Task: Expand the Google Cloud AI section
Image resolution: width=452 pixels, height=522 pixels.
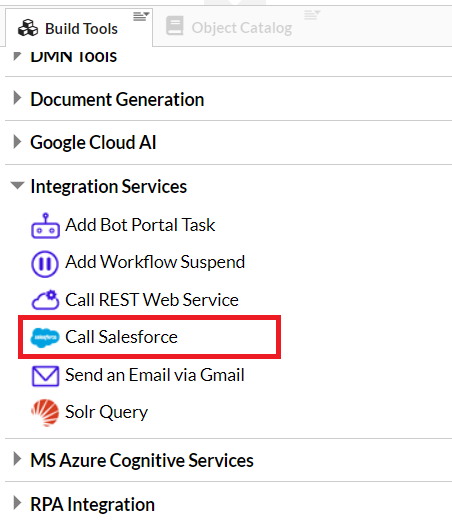Action: point(17,142)
